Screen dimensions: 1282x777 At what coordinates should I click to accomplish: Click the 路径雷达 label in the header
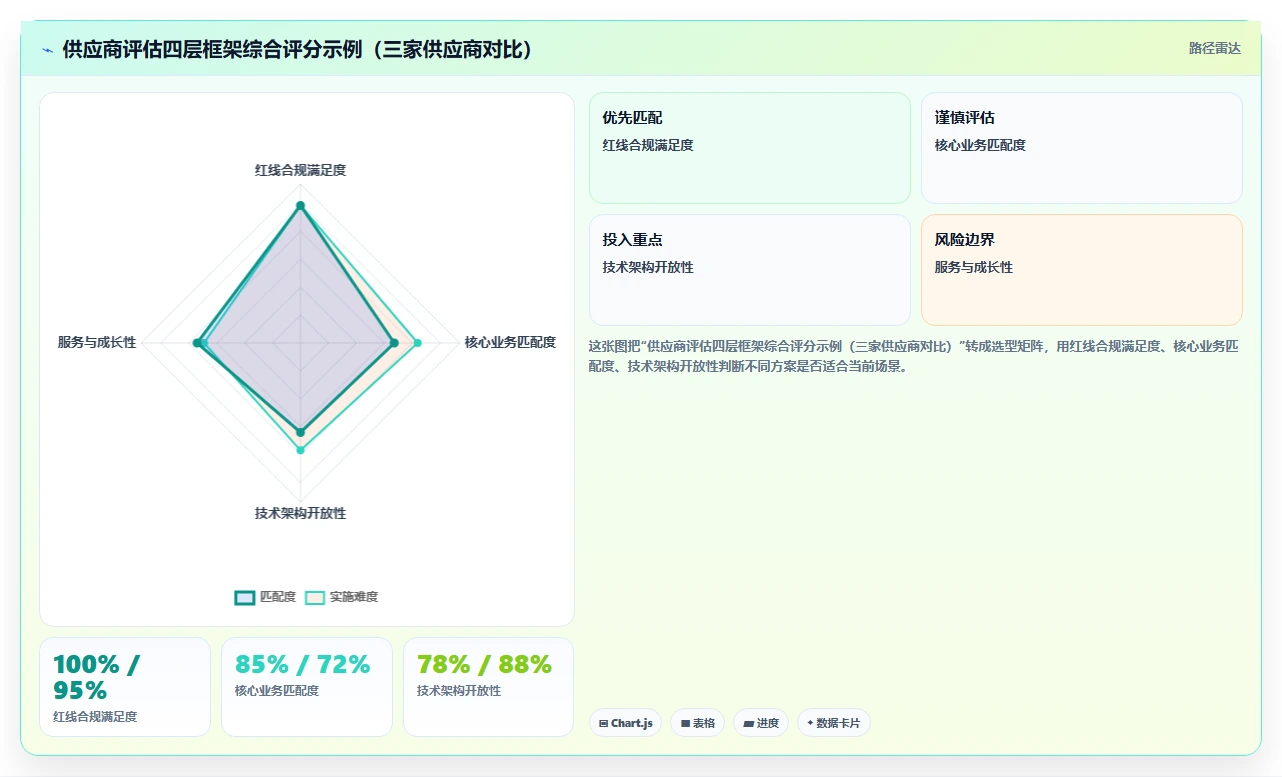coord(1214,48)
